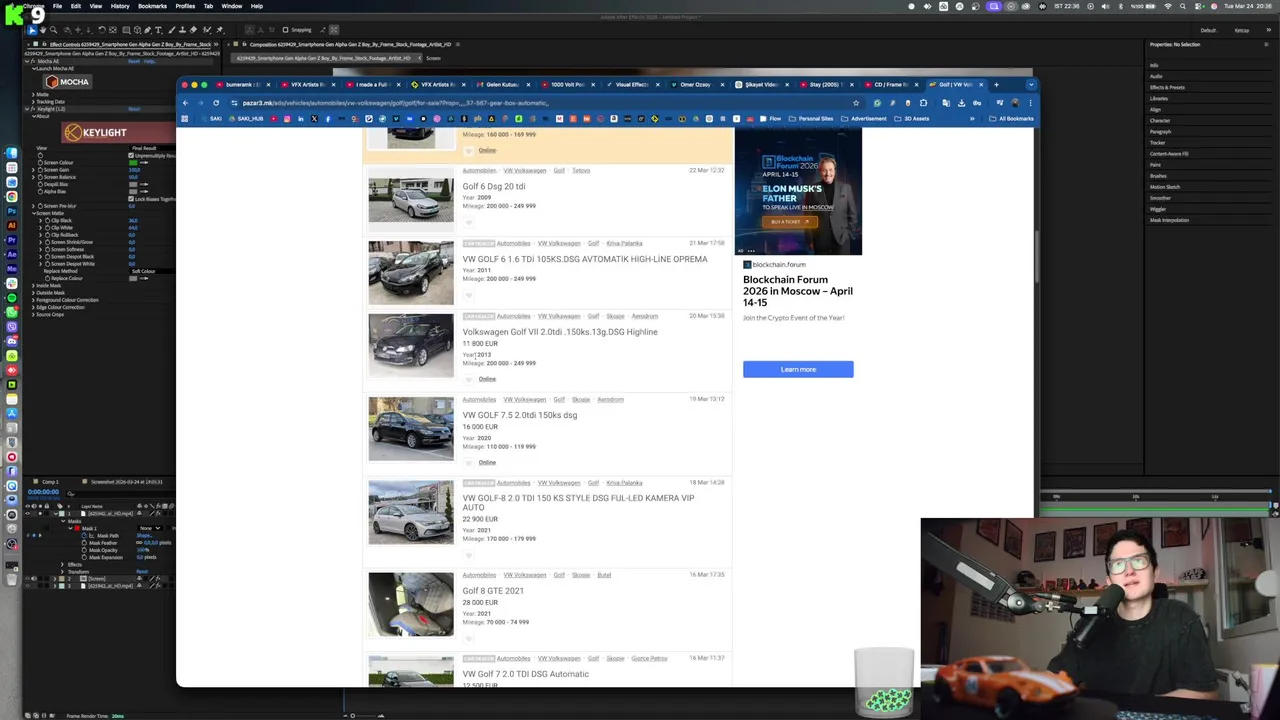Expand Inside Mask group in Keylight

[x=34, y=286]
